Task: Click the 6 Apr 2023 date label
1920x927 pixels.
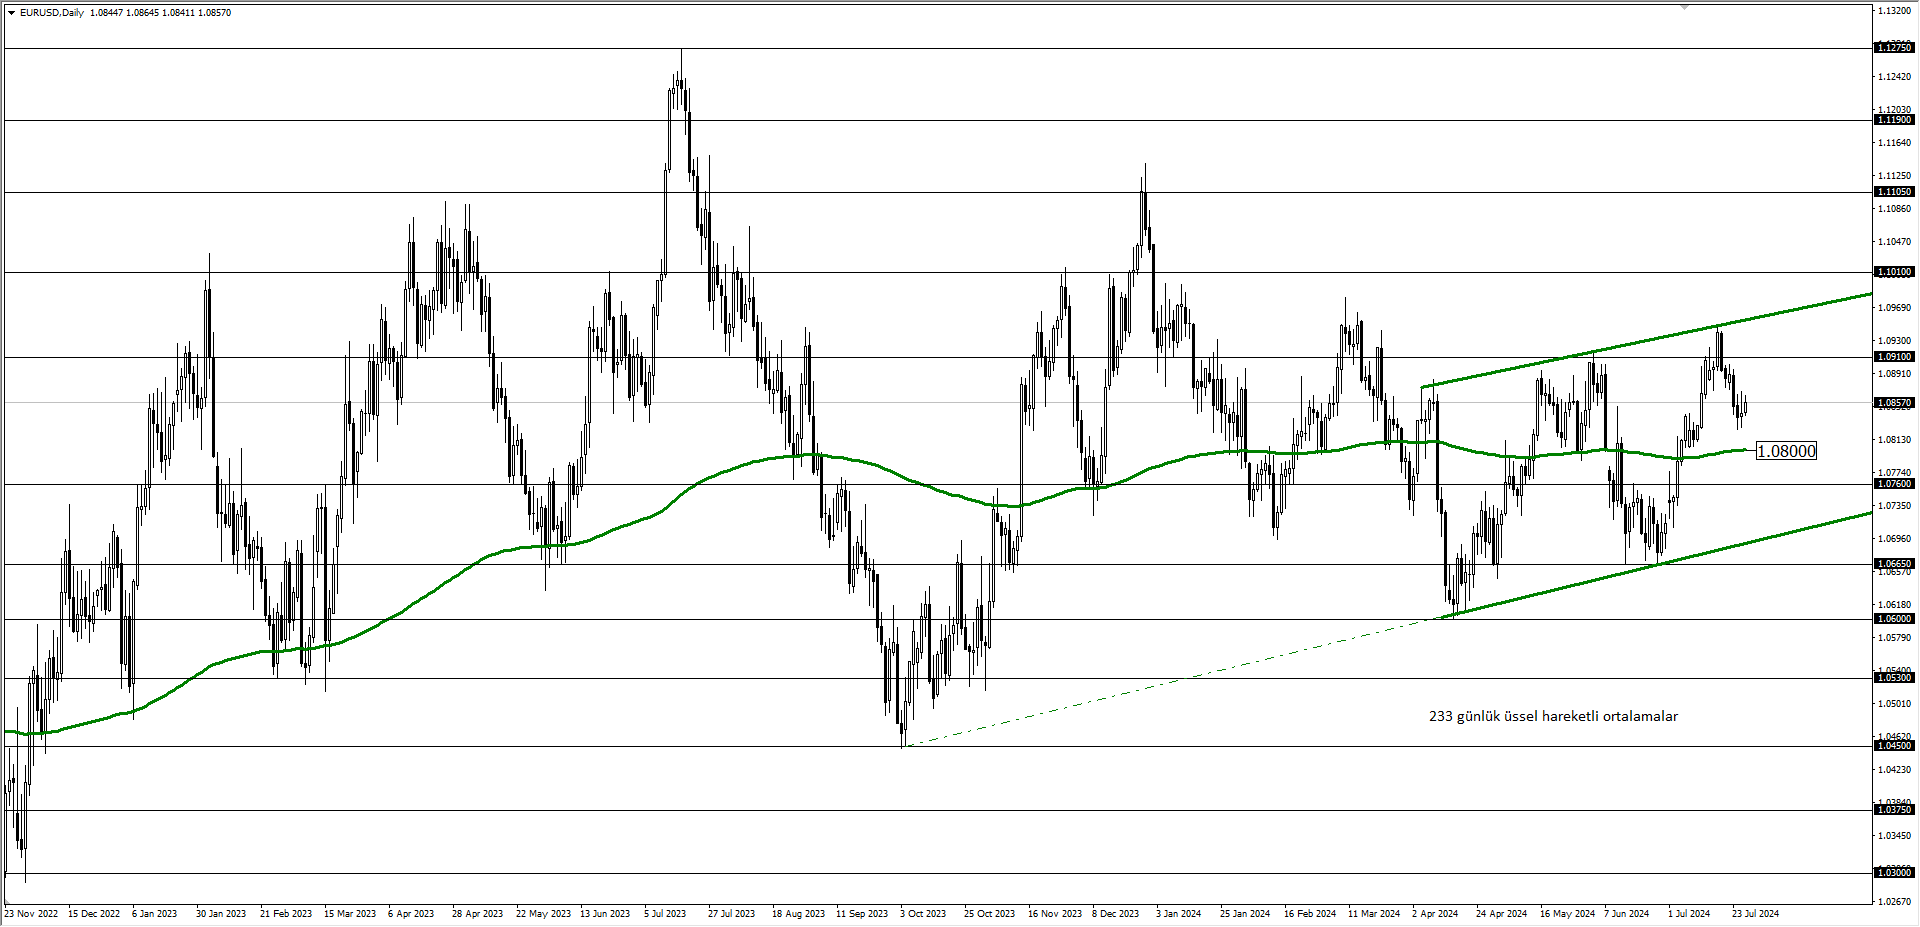Action: 410,914
